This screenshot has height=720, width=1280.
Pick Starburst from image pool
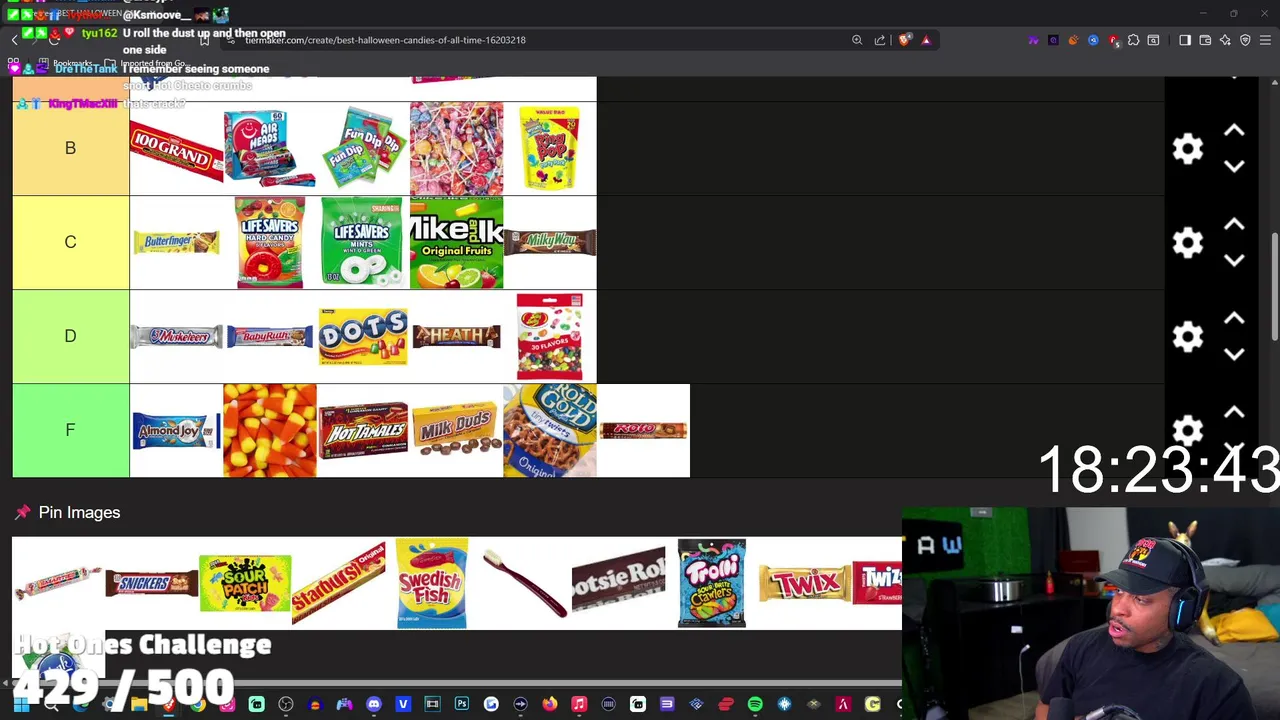click(338, 583)
